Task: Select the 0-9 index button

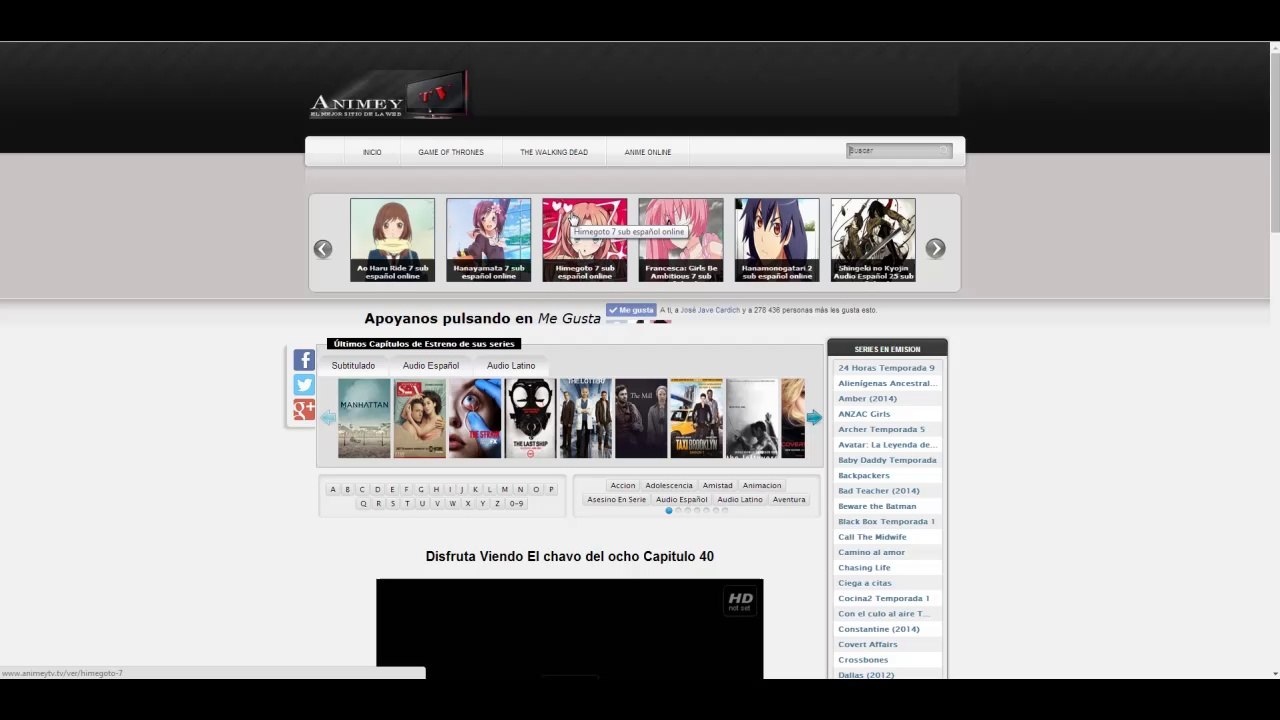Action: [516, 504]
